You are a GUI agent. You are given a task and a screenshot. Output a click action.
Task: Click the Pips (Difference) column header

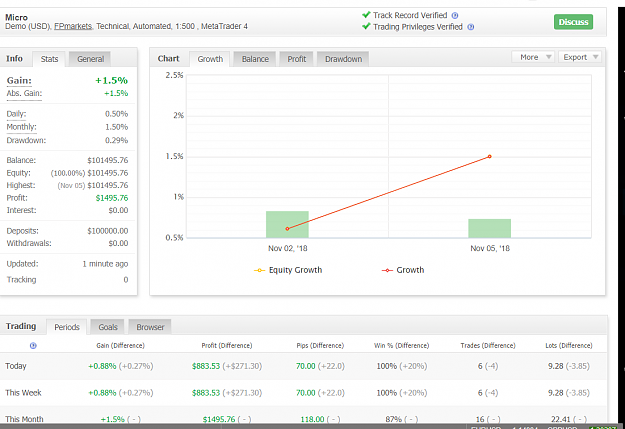(320, 346)
